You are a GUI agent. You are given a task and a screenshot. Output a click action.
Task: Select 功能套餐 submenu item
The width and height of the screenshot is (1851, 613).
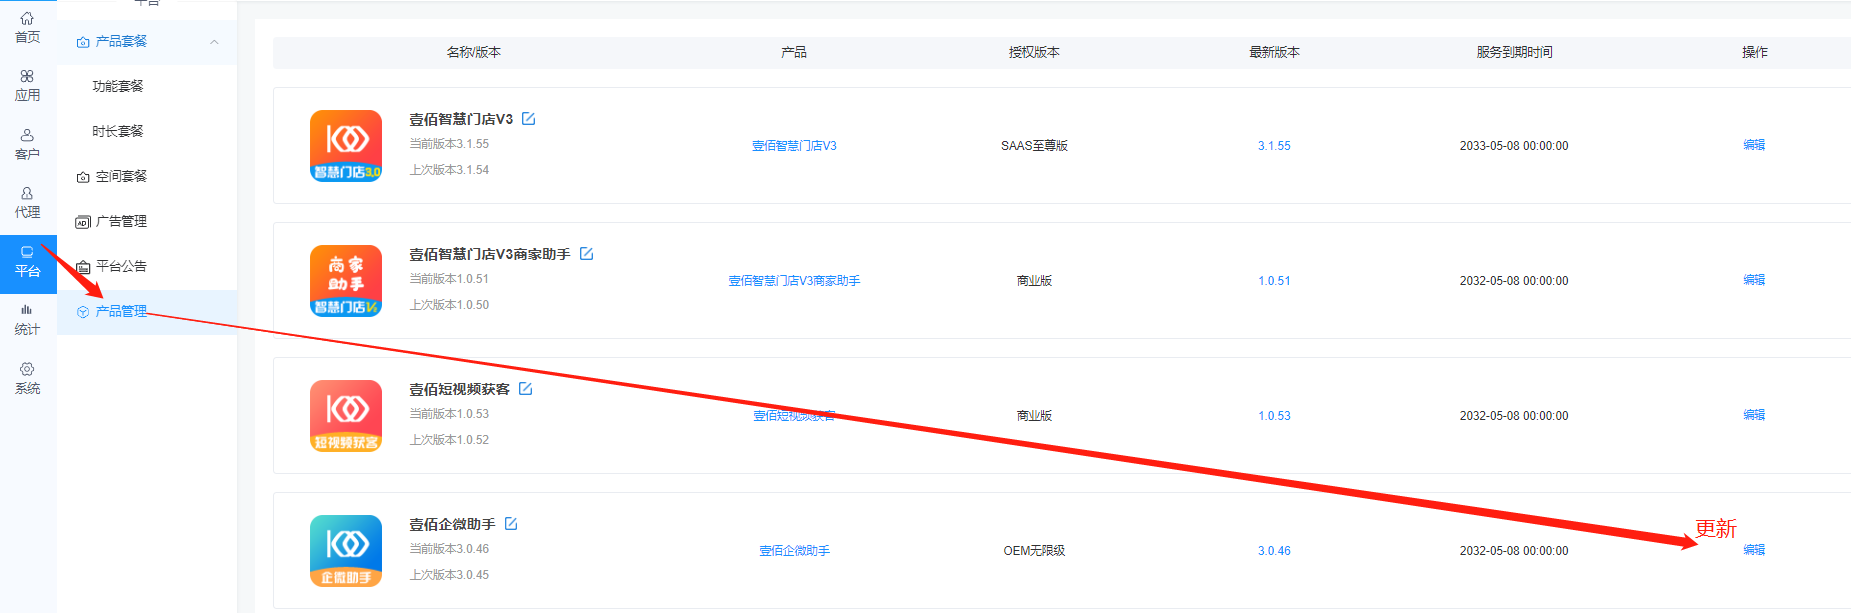118,87
